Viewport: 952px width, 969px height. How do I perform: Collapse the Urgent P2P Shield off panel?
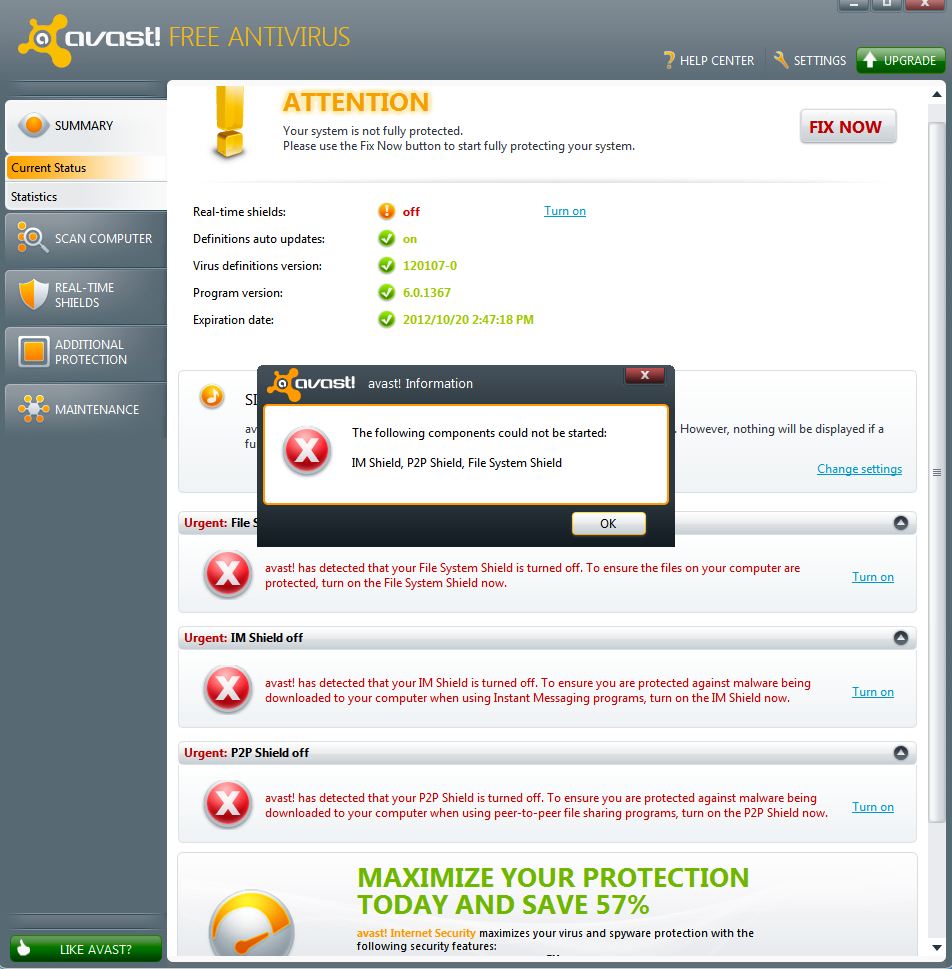click(x=901, y=753)
